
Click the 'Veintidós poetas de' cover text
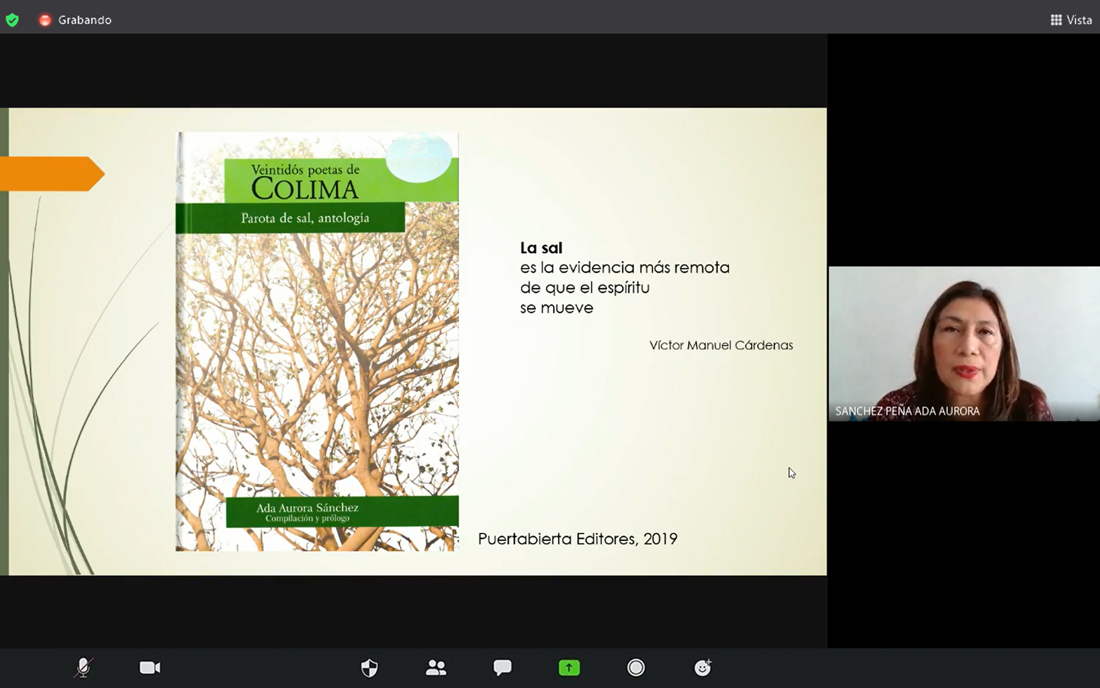coord(305,169)
